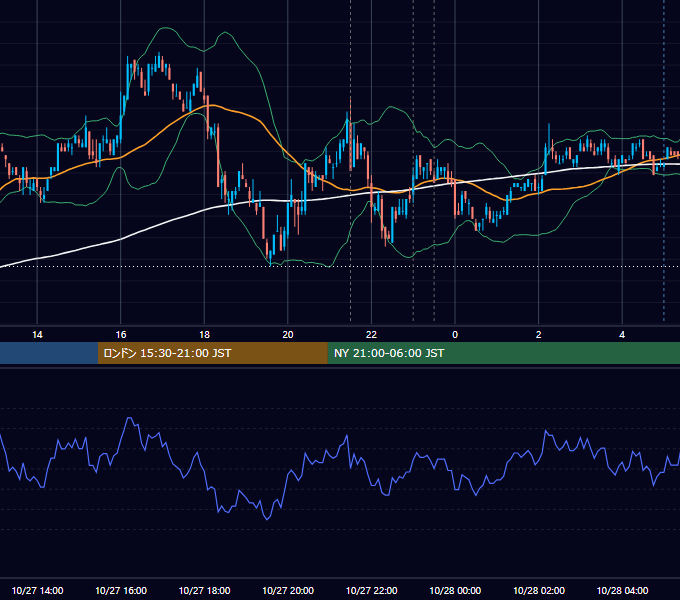Click the 20 hour axis label
The image size is (680, 600).
[x=288, y=335]
